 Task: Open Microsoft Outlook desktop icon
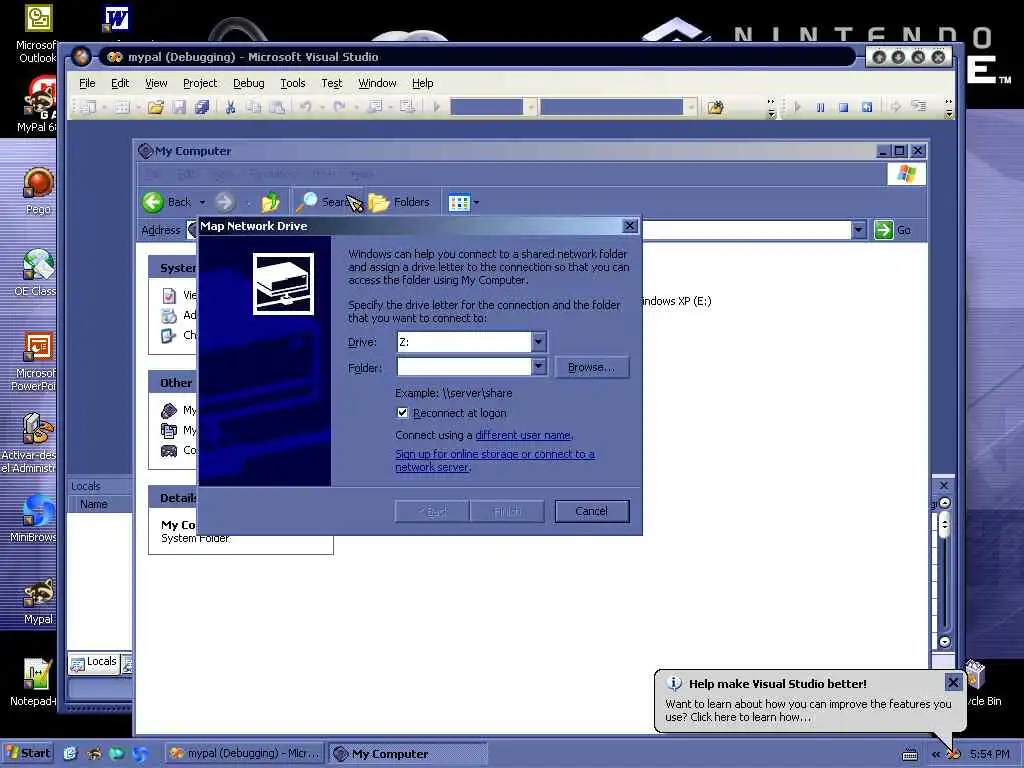click(x=38, y=34)
